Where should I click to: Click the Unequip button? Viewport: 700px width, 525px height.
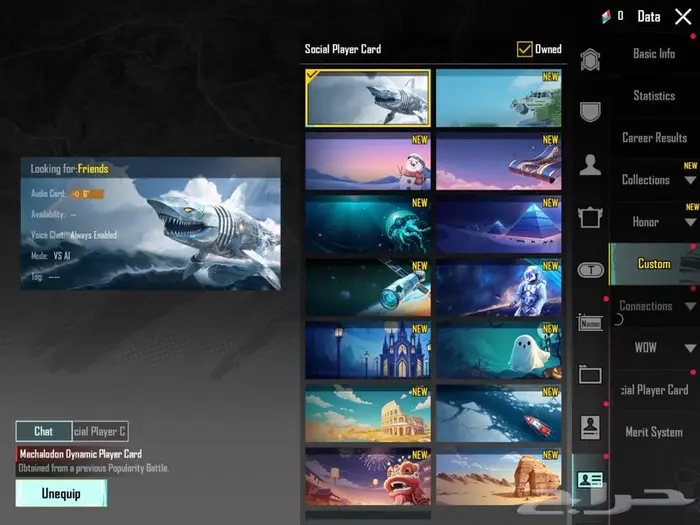(61, 493)
